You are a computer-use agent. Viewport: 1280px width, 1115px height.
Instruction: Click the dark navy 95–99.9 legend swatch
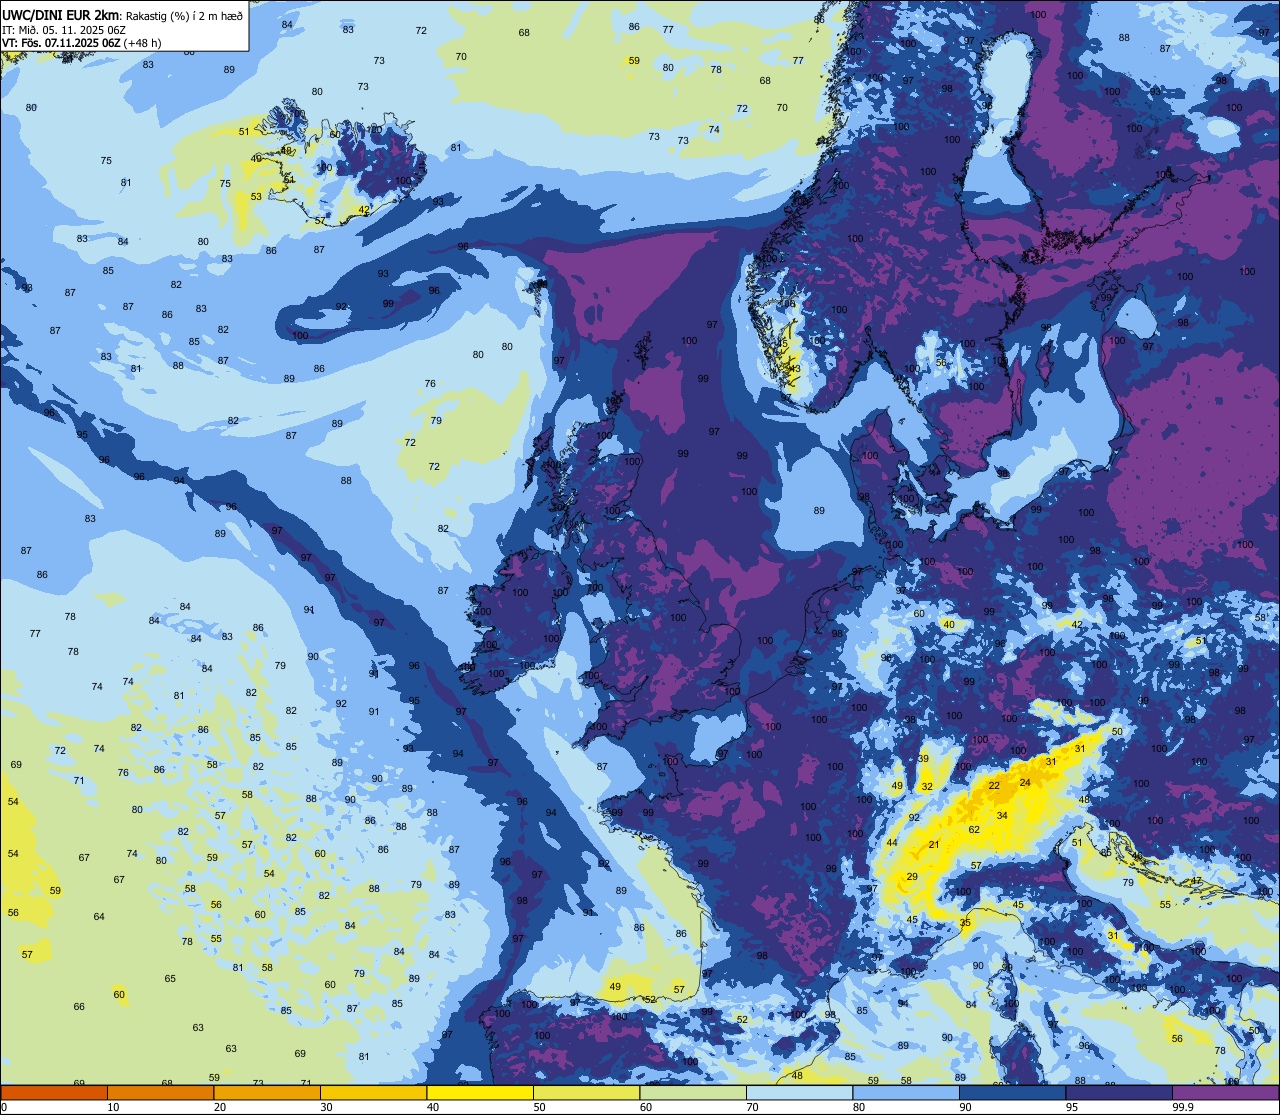coord(1119,1092)
